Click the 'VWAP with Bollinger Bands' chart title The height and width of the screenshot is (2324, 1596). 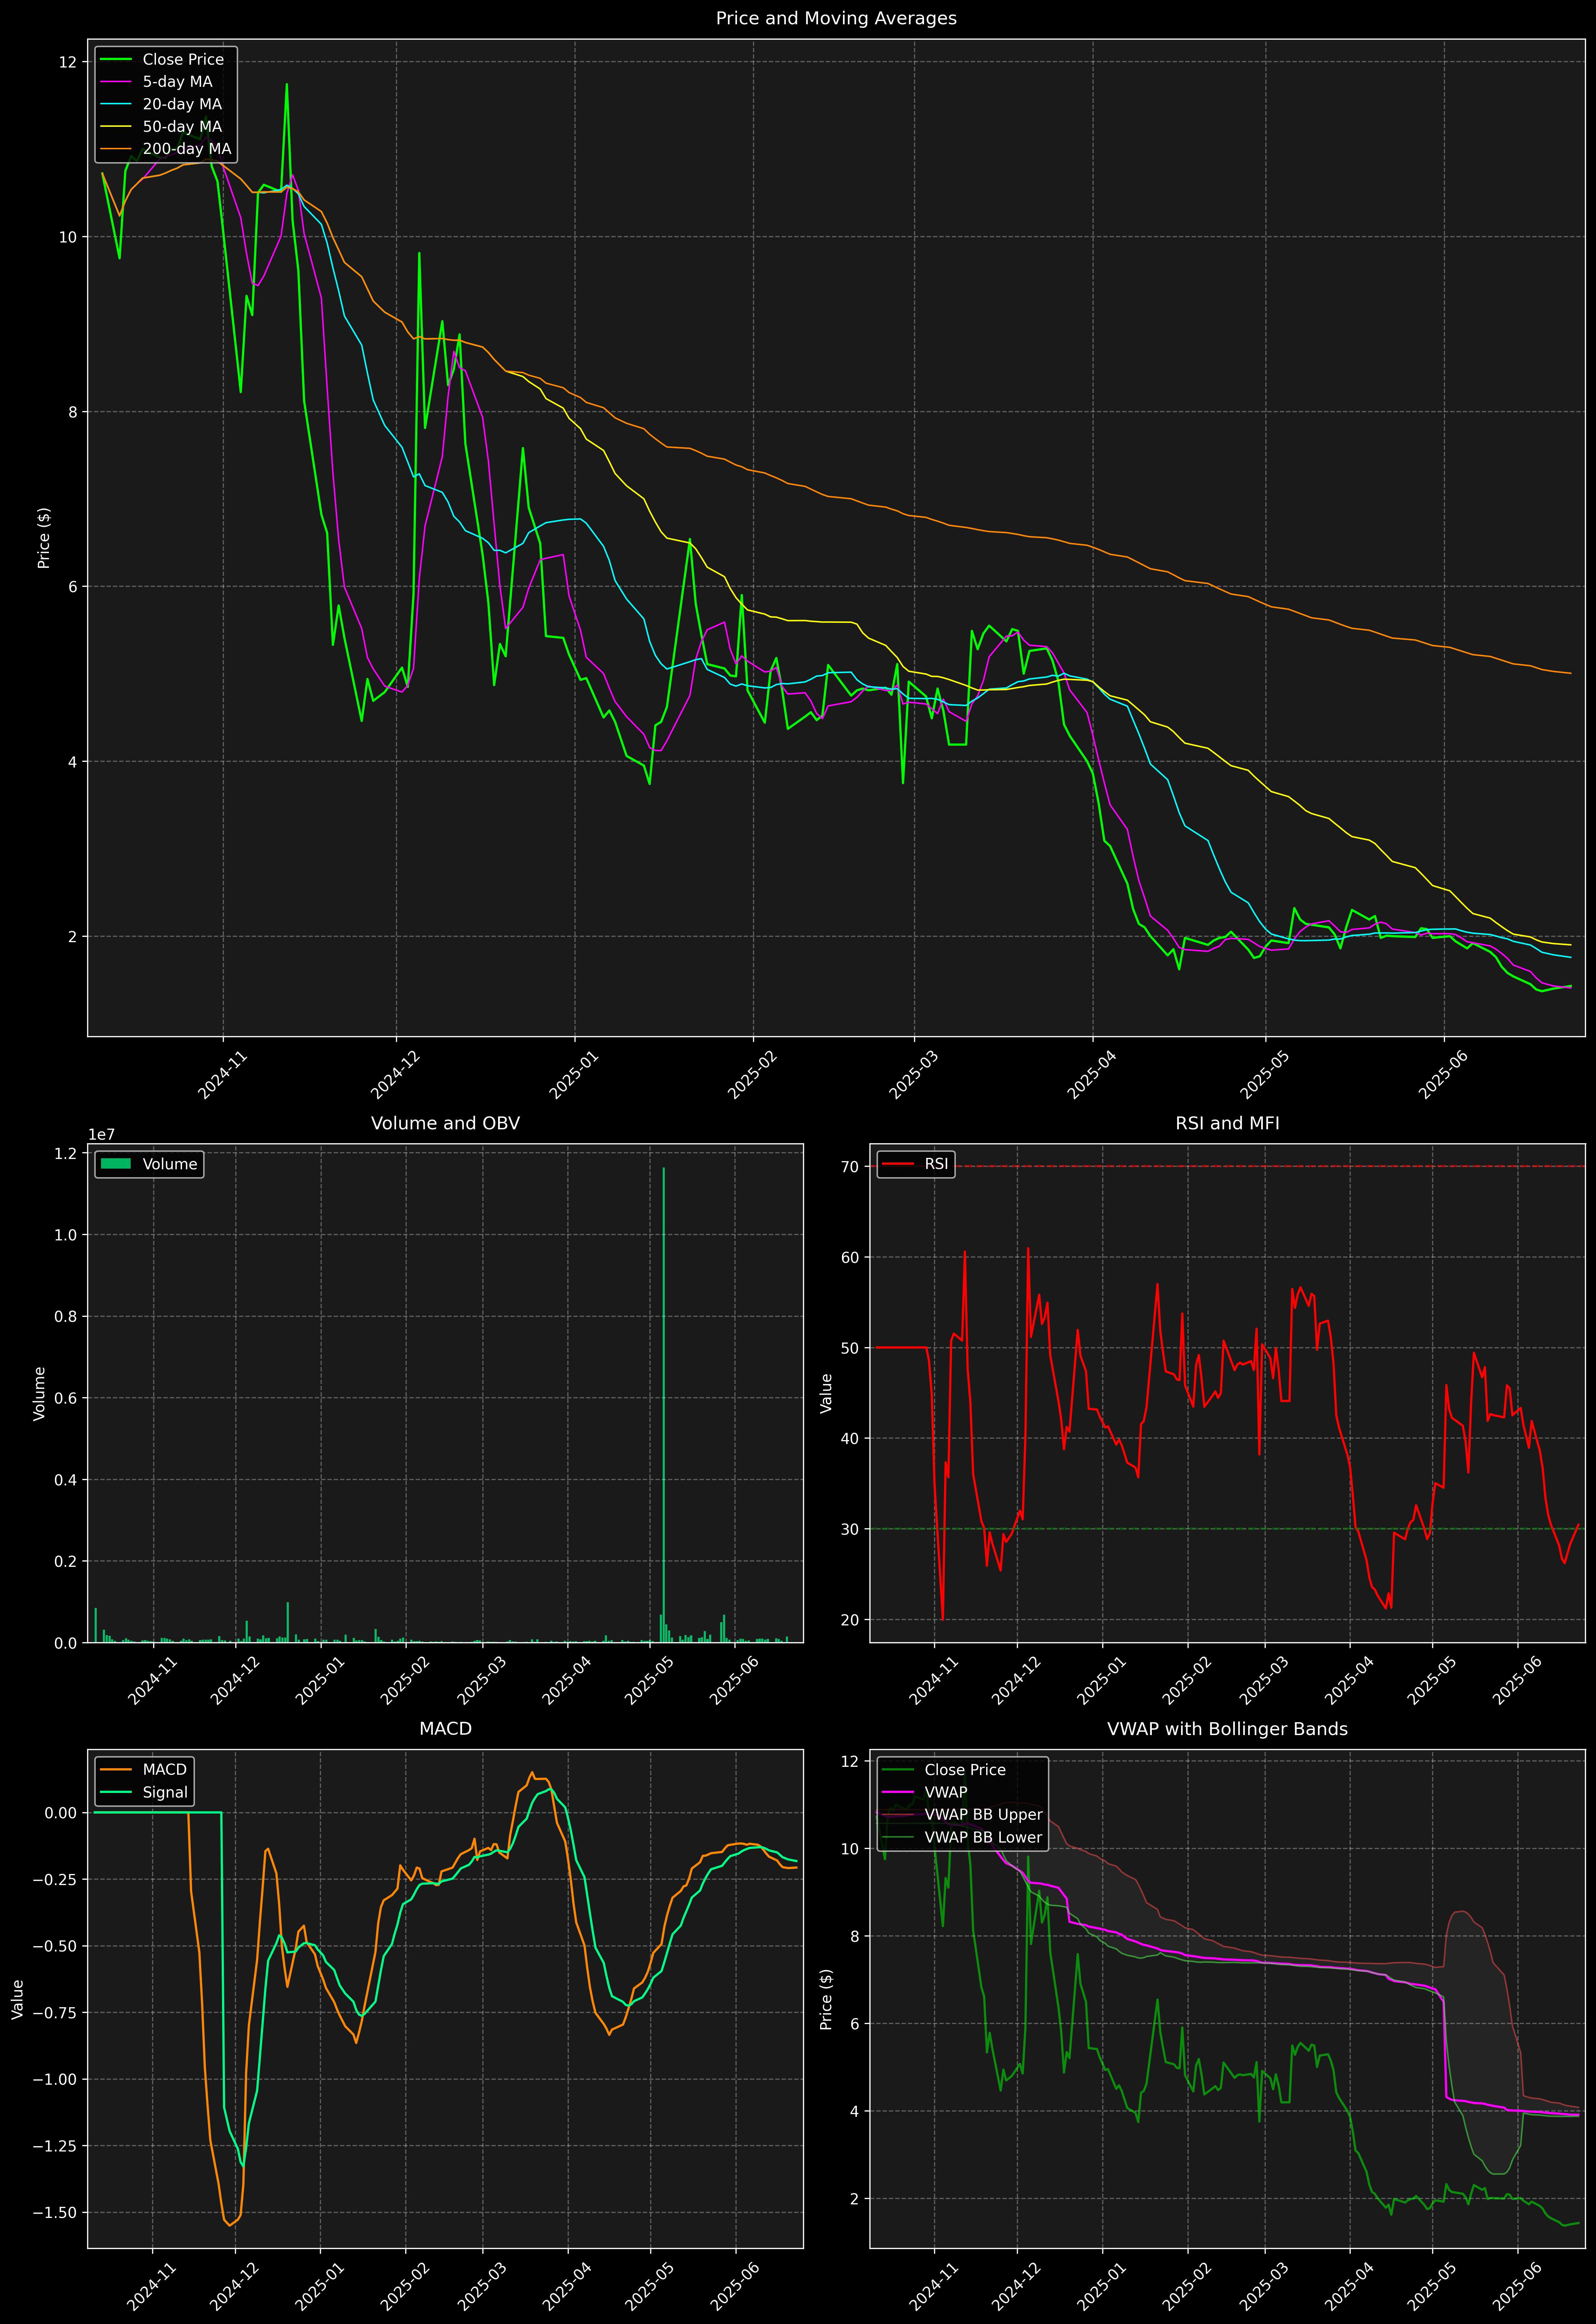[x=1227, y=1729]
